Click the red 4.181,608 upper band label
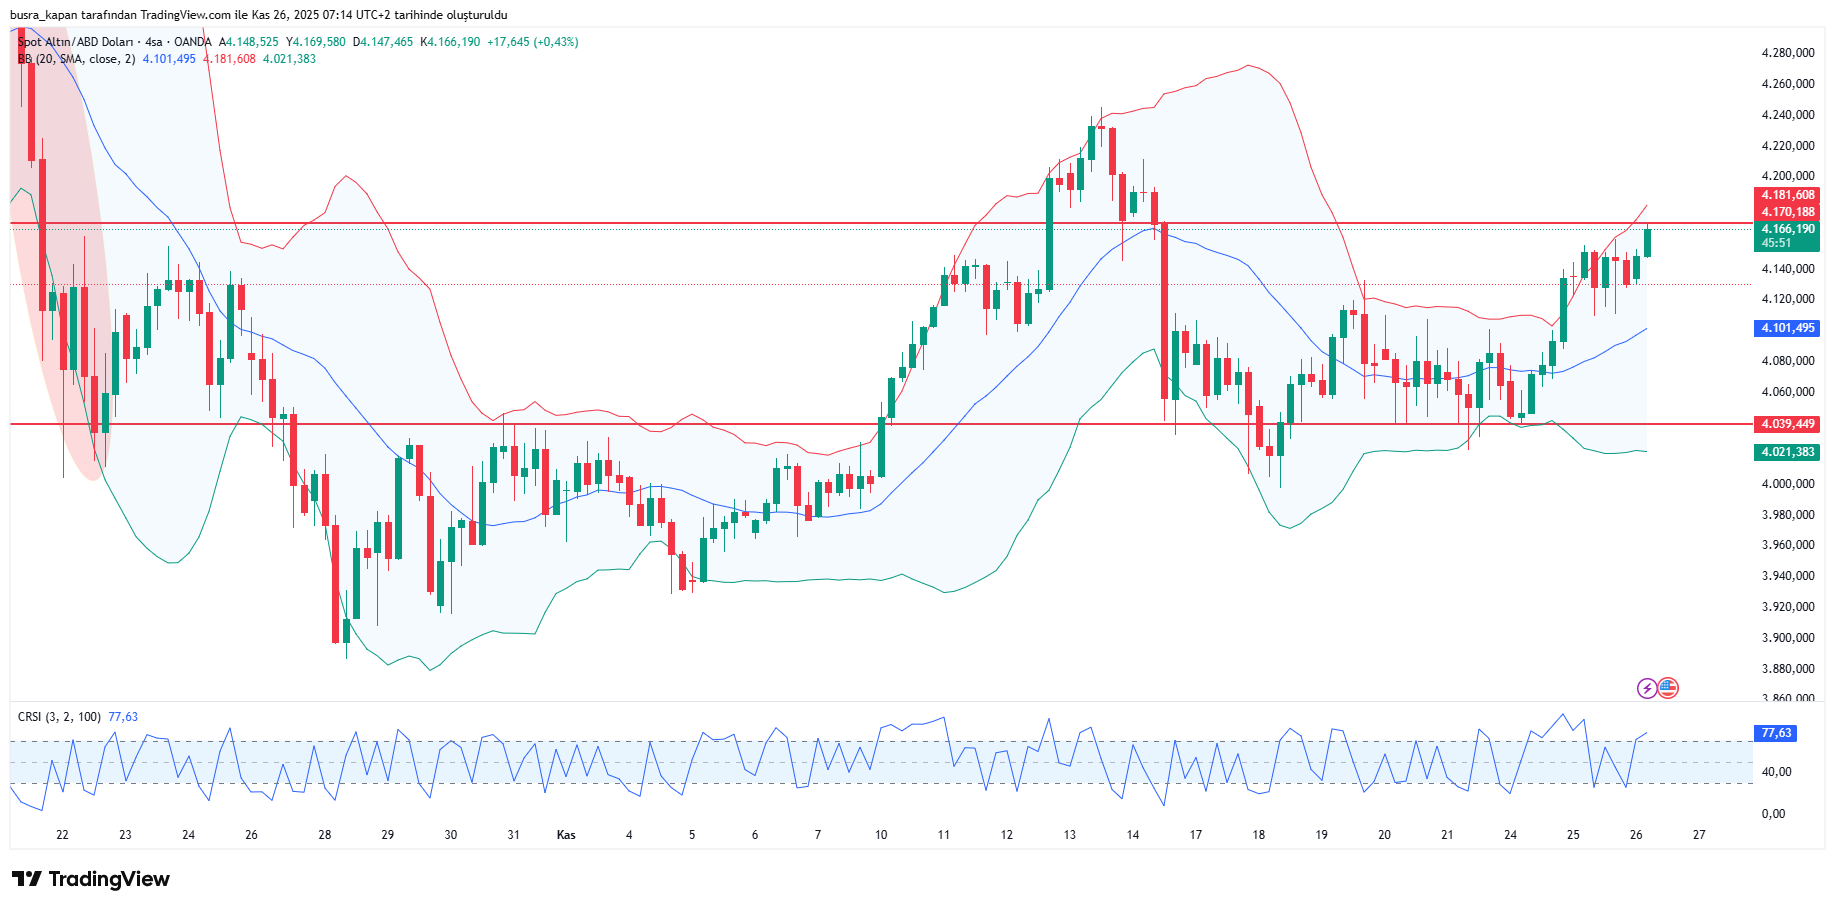1835x909 pixels. 1787,195
